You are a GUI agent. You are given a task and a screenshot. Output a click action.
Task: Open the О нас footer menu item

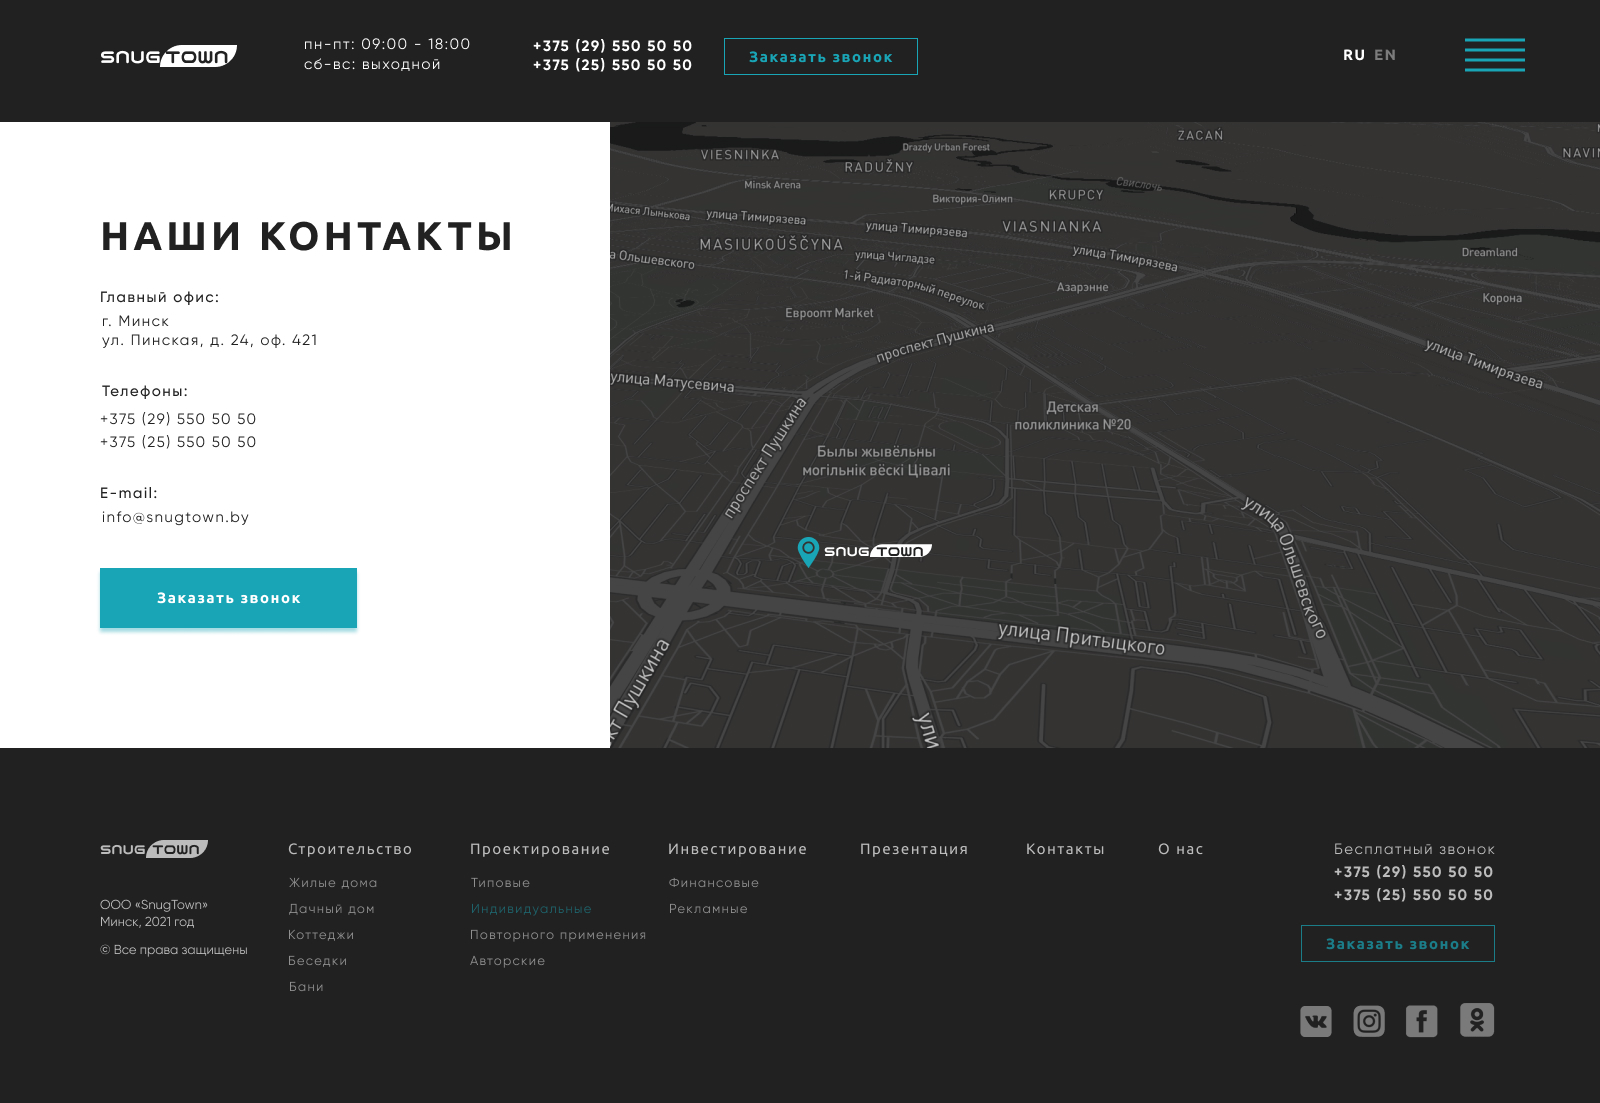click(x=1180, y=849)
